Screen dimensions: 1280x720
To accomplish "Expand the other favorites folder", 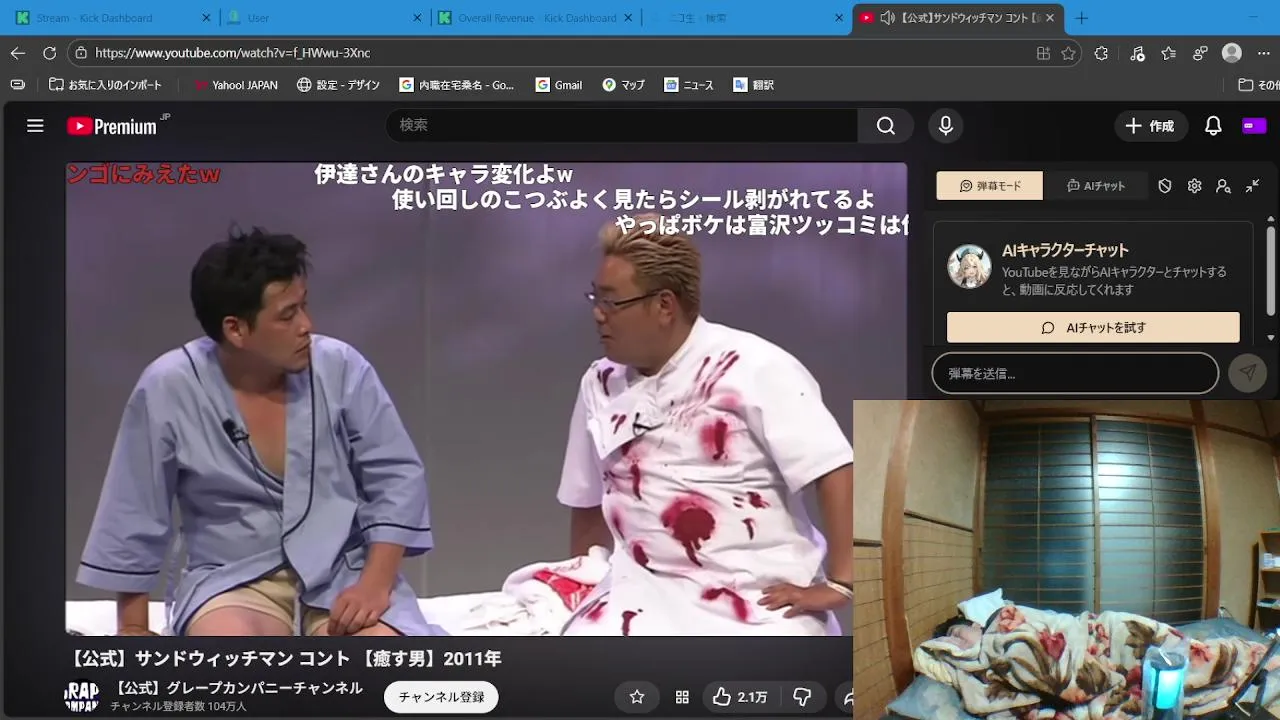I will pos(1258,85).
